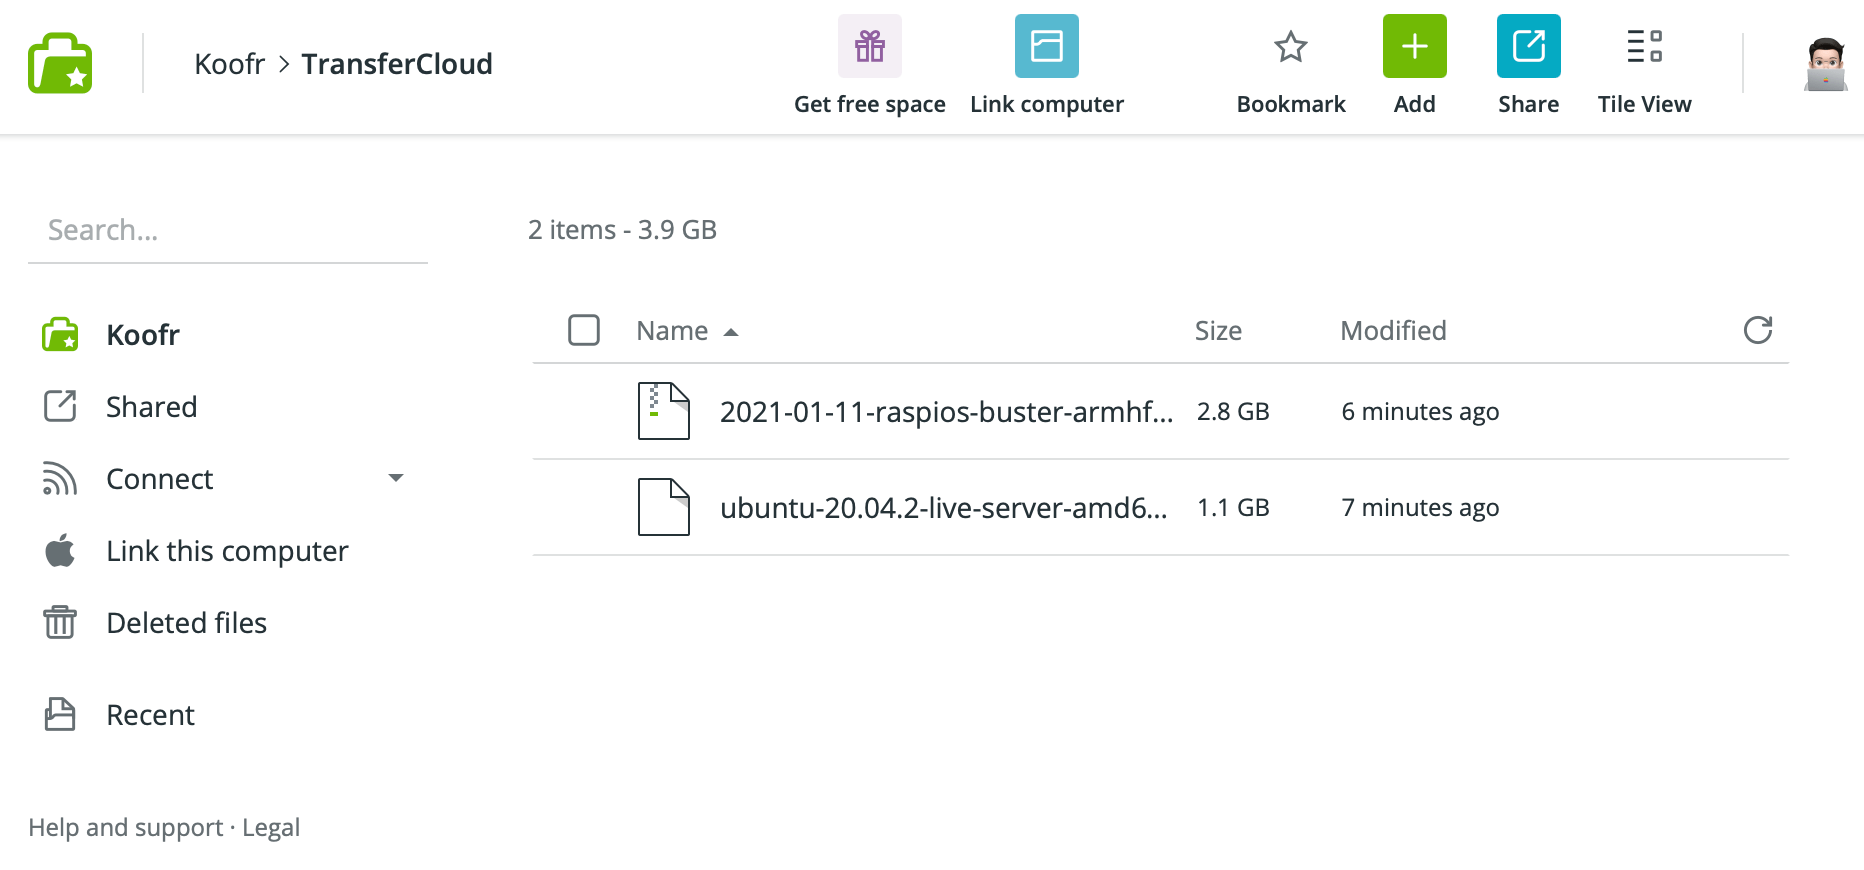Select Link this computer
Image resolution: width=1864 pixels, height=870 pixels.
coord(228,551)
